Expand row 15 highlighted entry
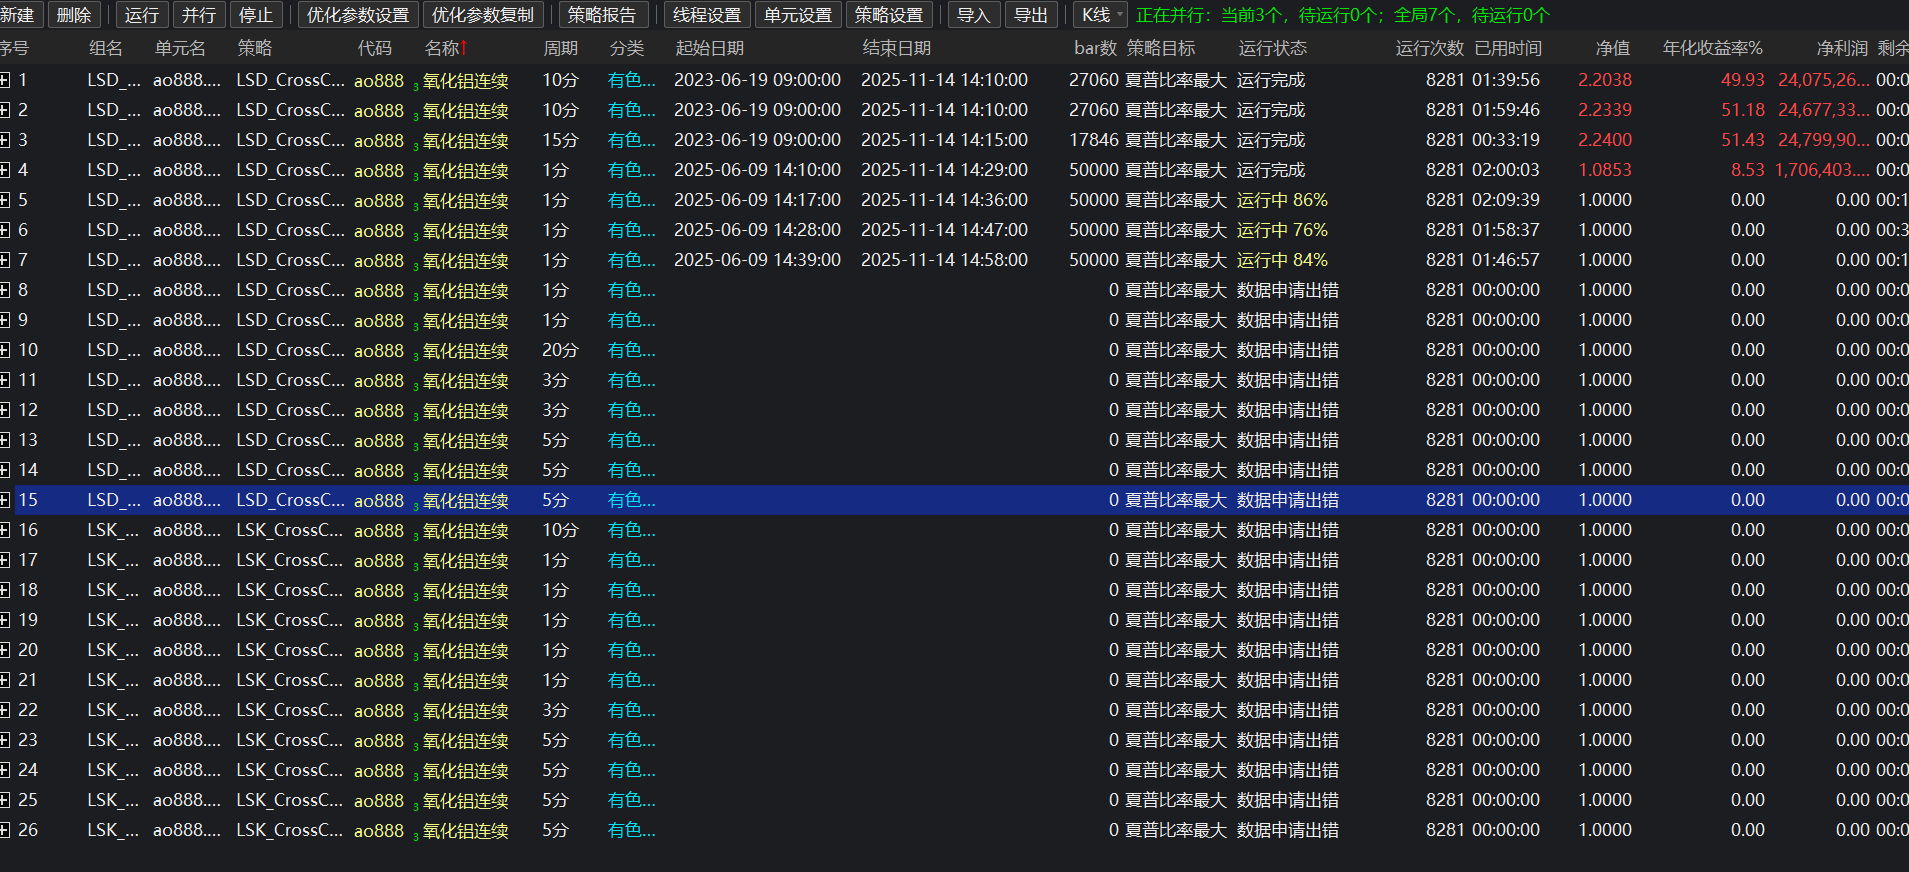1909x872 pixels. pos(5,500)
